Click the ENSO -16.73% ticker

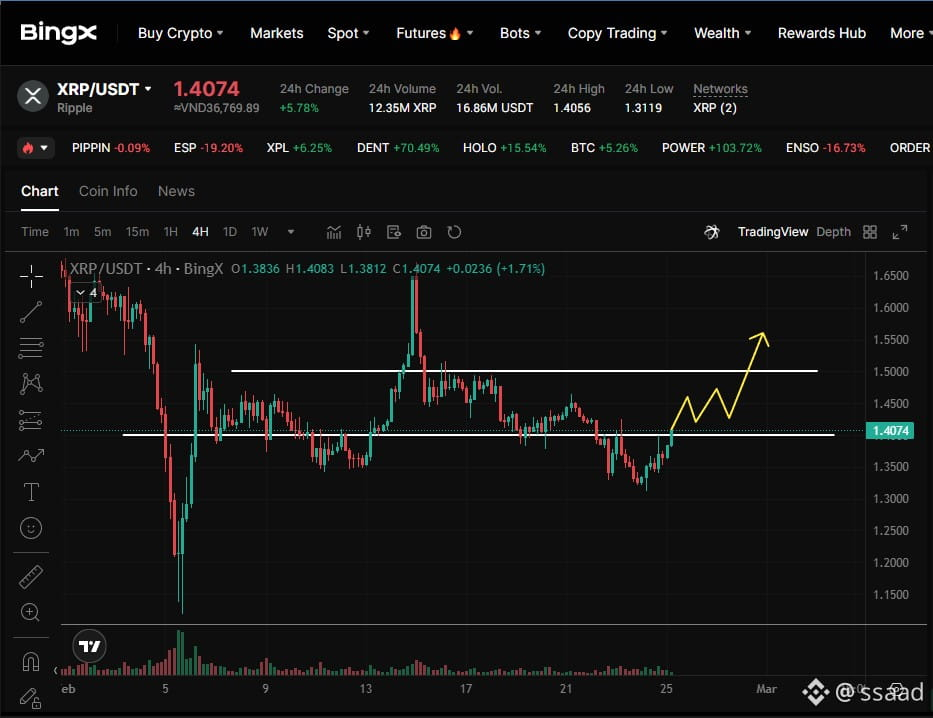pyautogui.click(x=825, y=148)
